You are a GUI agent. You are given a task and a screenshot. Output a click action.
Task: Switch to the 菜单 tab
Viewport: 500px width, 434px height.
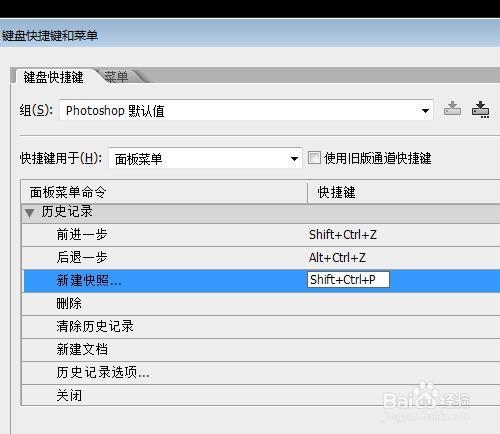(x=116, y=77)
